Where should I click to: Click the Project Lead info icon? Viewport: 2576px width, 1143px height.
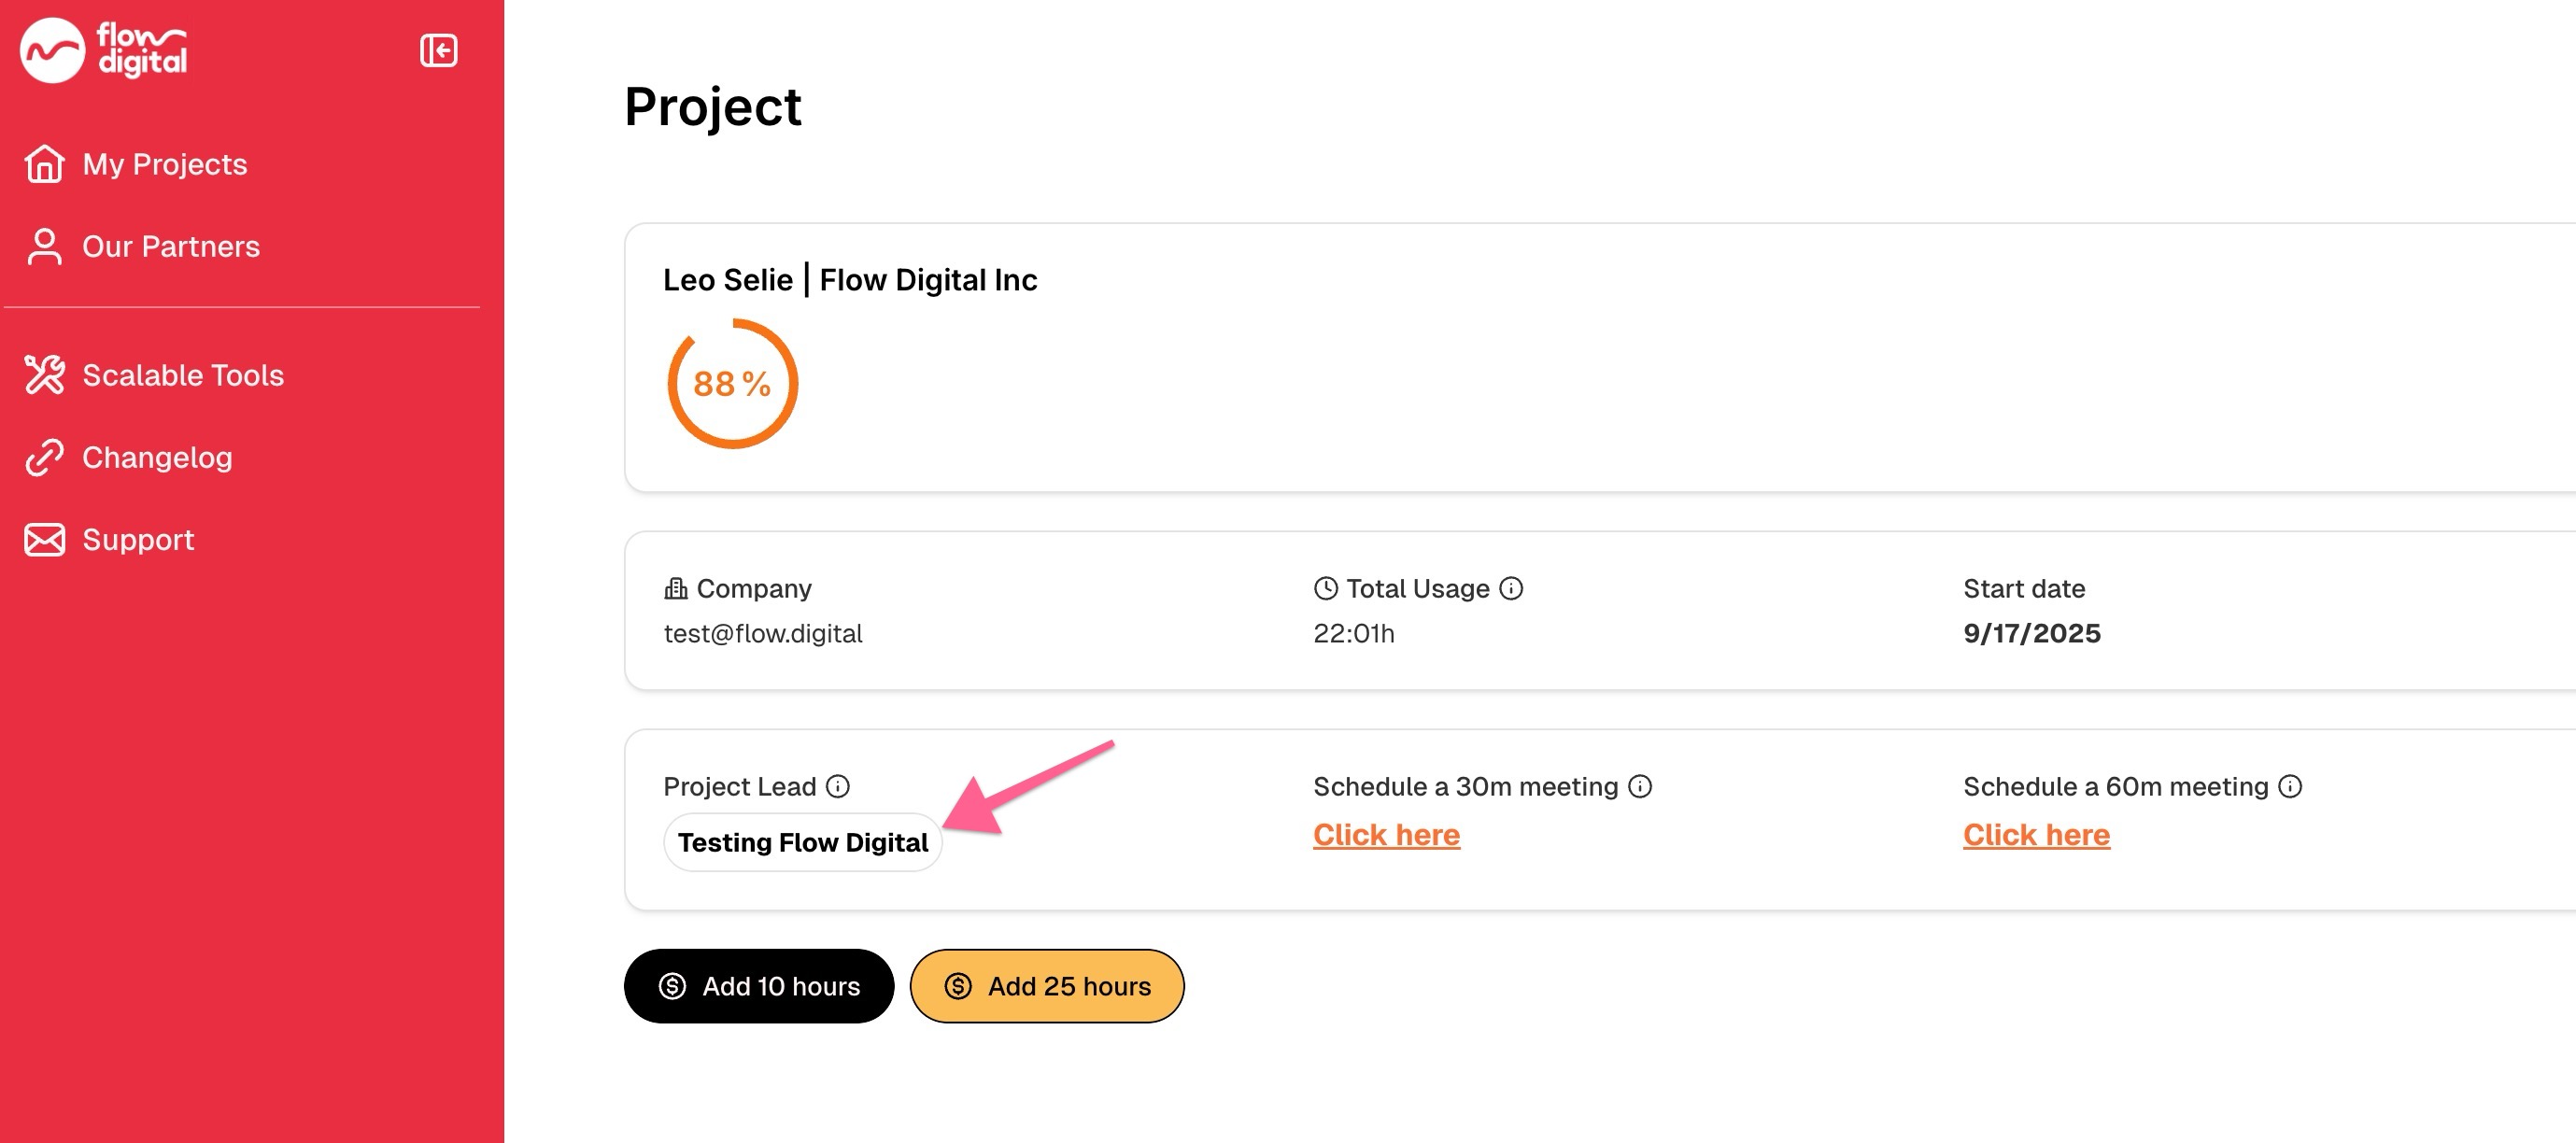click(838, 786)
